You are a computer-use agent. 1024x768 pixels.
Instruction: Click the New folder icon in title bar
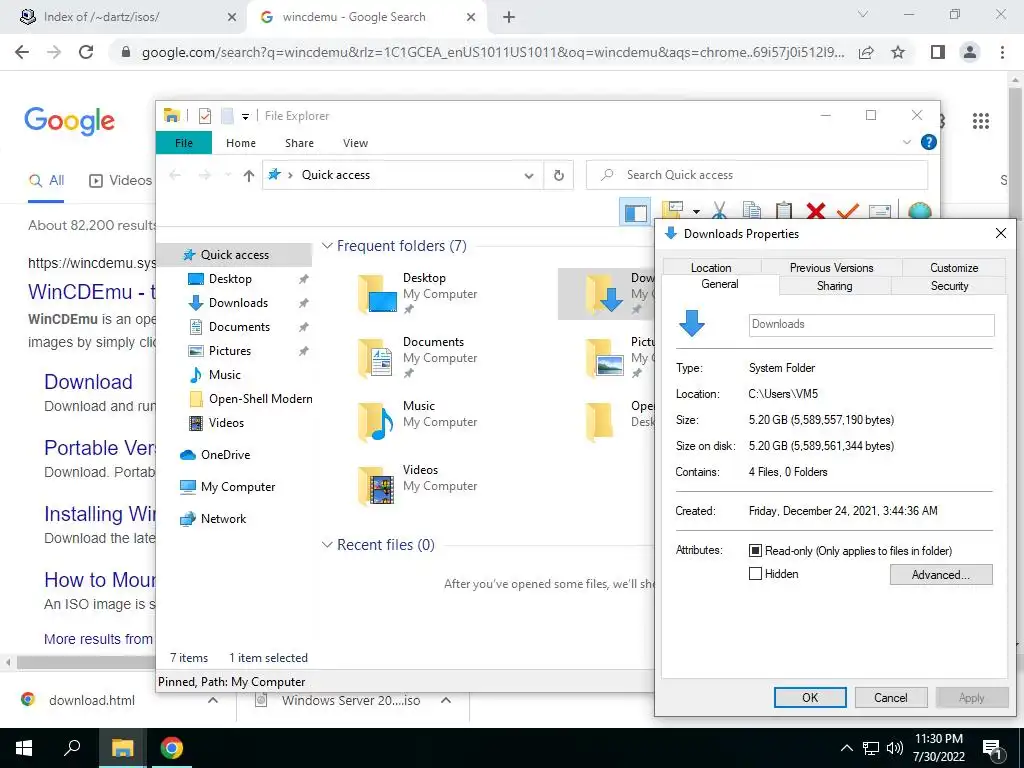click(227, 116)
